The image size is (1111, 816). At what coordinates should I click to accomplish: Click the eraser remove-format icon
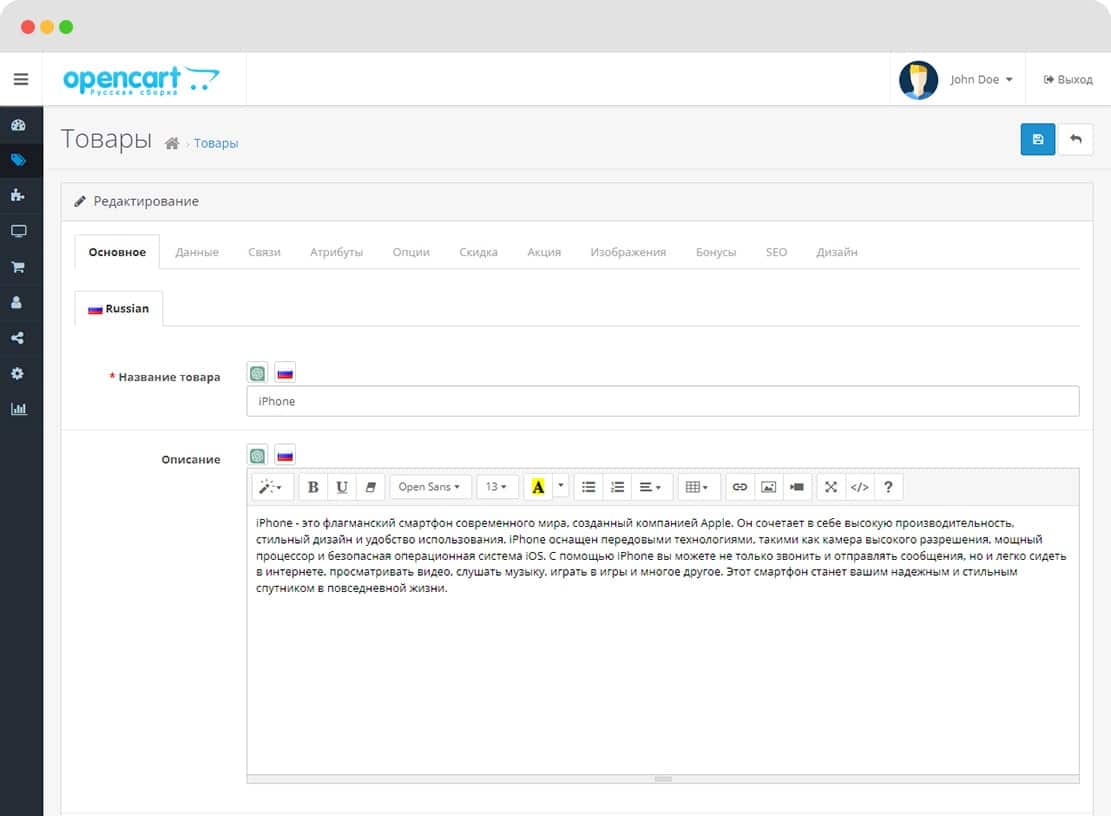tap(371, 487)
